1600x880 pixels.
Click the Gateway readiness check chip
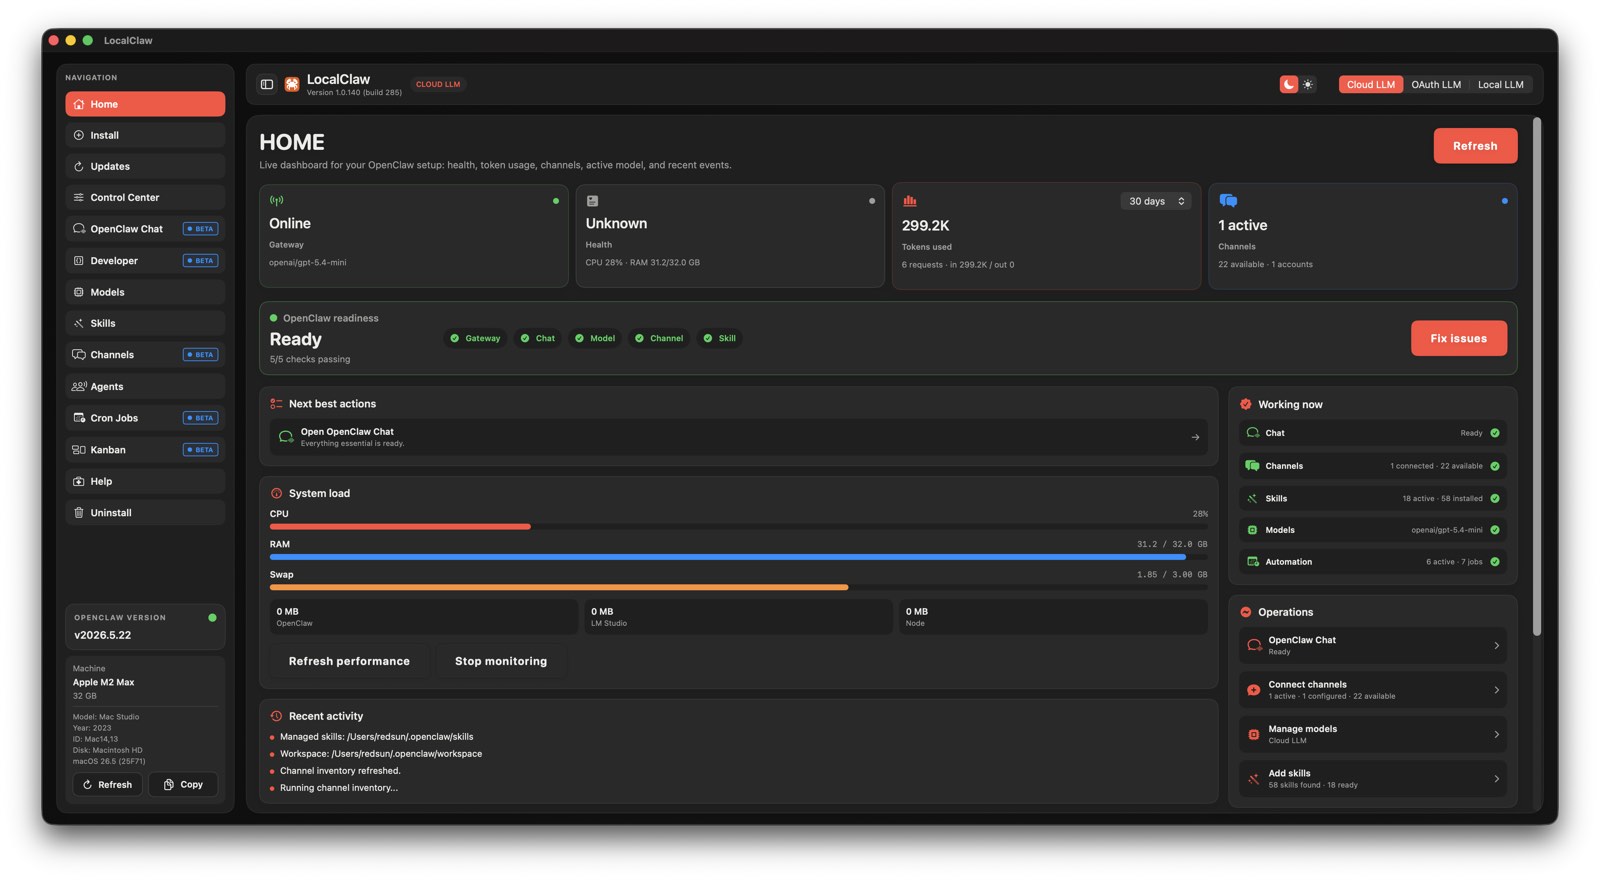point(475,339)
